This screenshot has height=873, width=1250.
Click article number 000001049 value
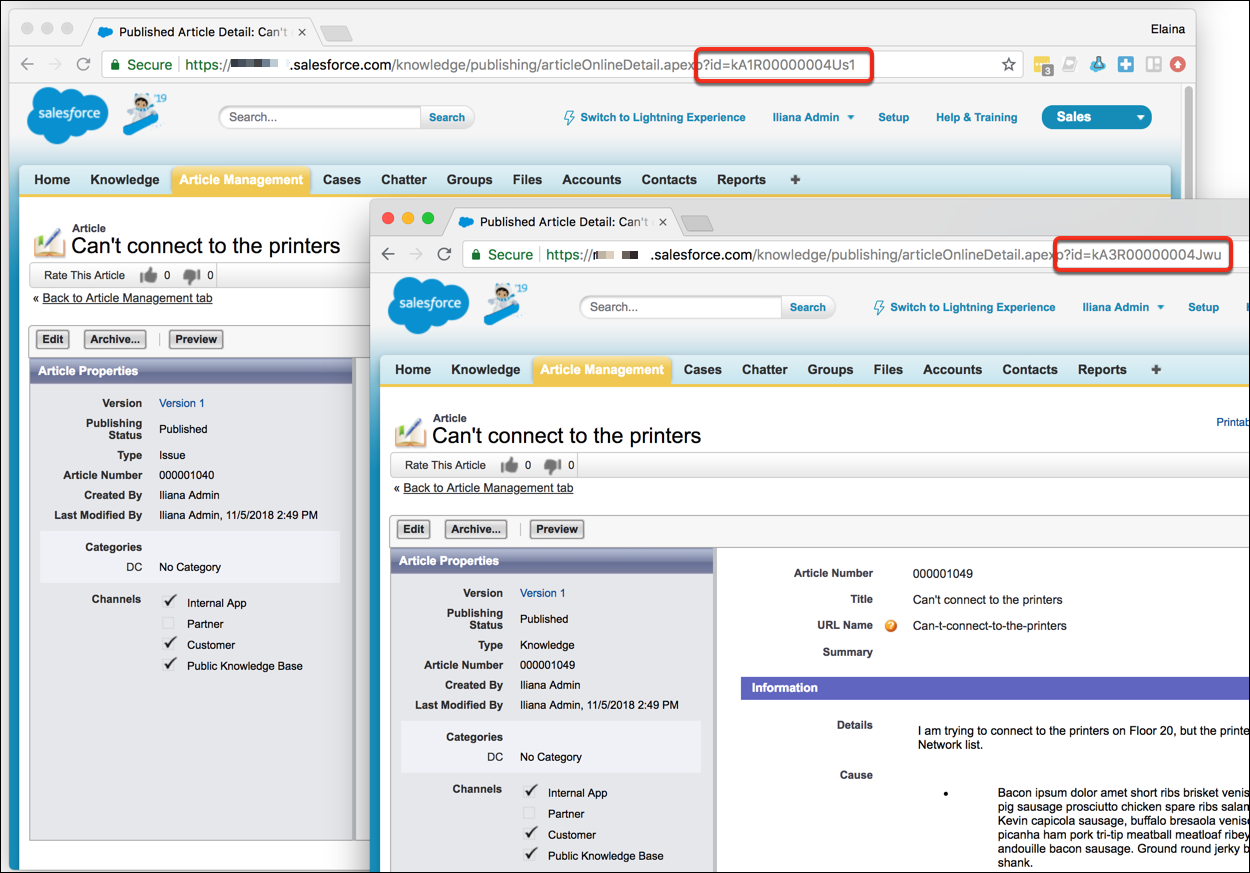[943, 574]
